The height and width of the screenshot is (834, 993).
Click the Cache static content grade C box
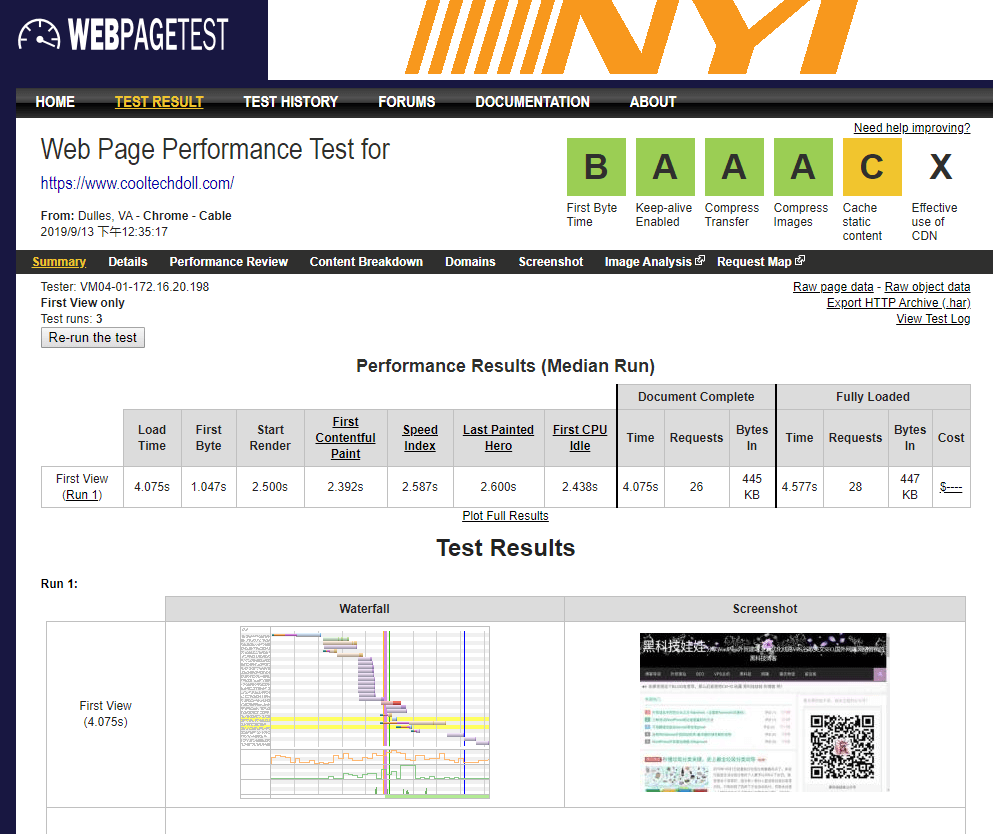tap(872, 167)
